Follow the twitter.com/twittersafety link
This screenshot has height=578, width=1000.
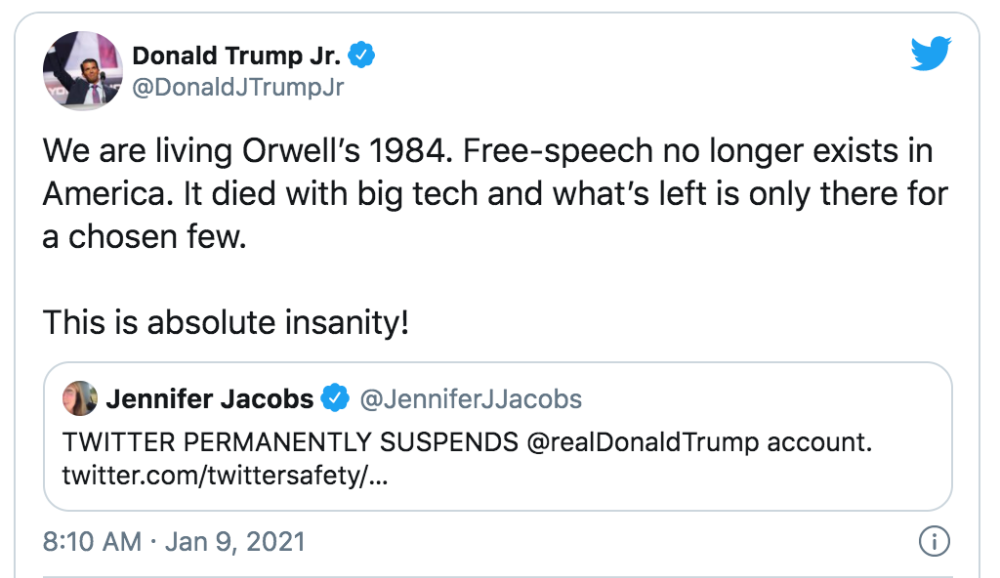coord(224,475)
